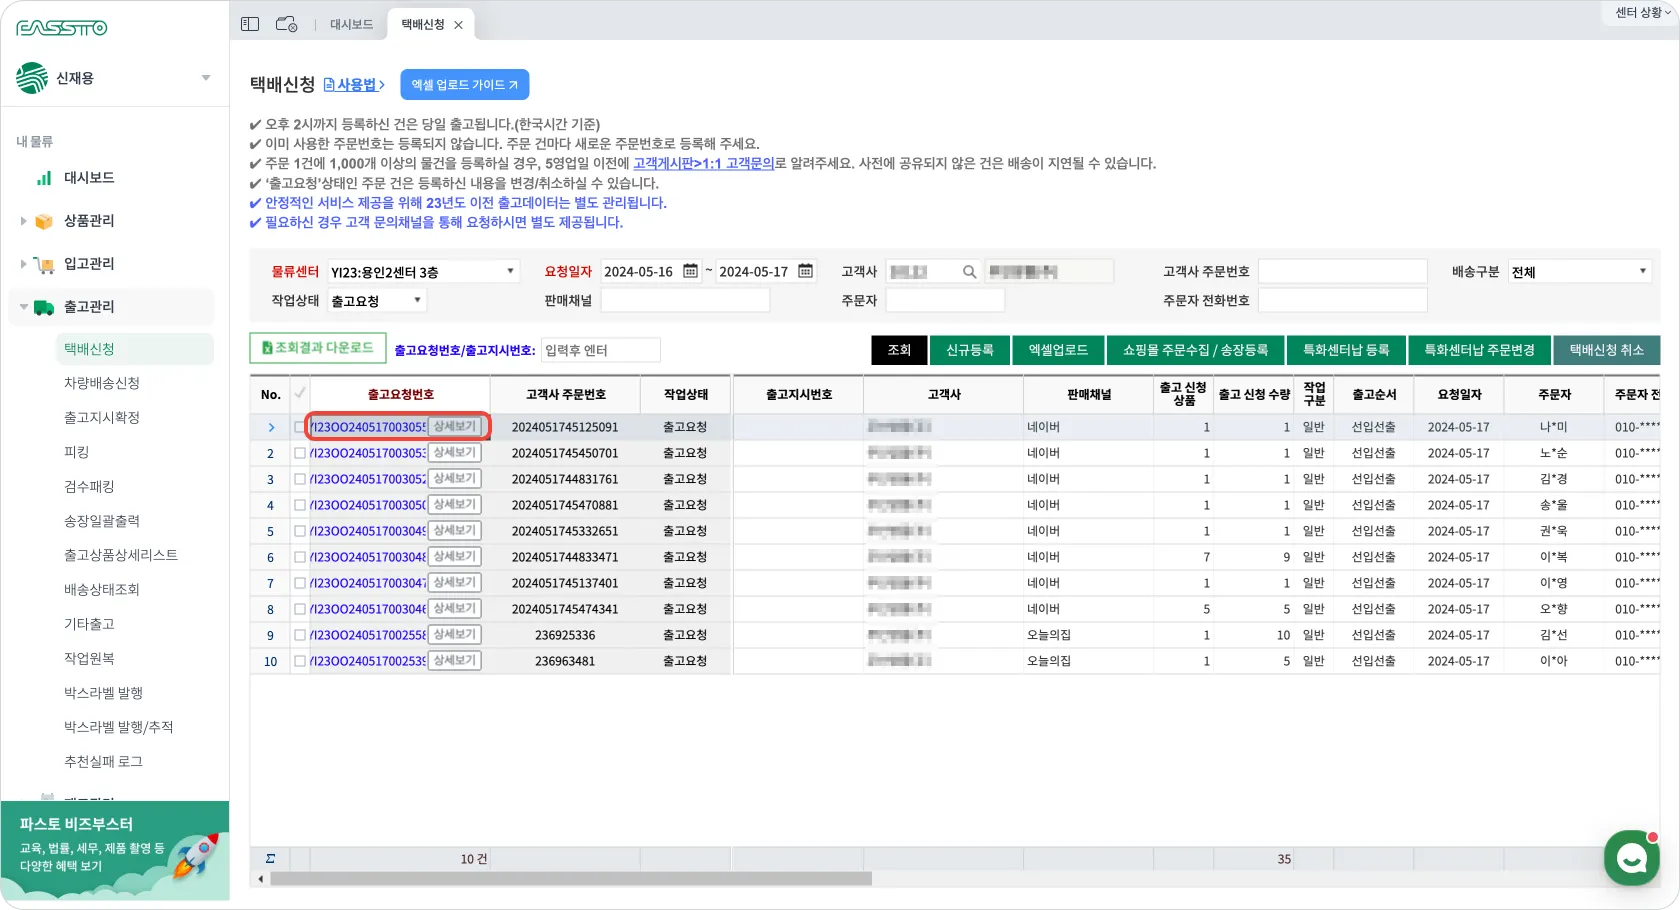The image size is (1680, 910).
Task: Click the 출고관리 truck icon
Action: [44, 307]
